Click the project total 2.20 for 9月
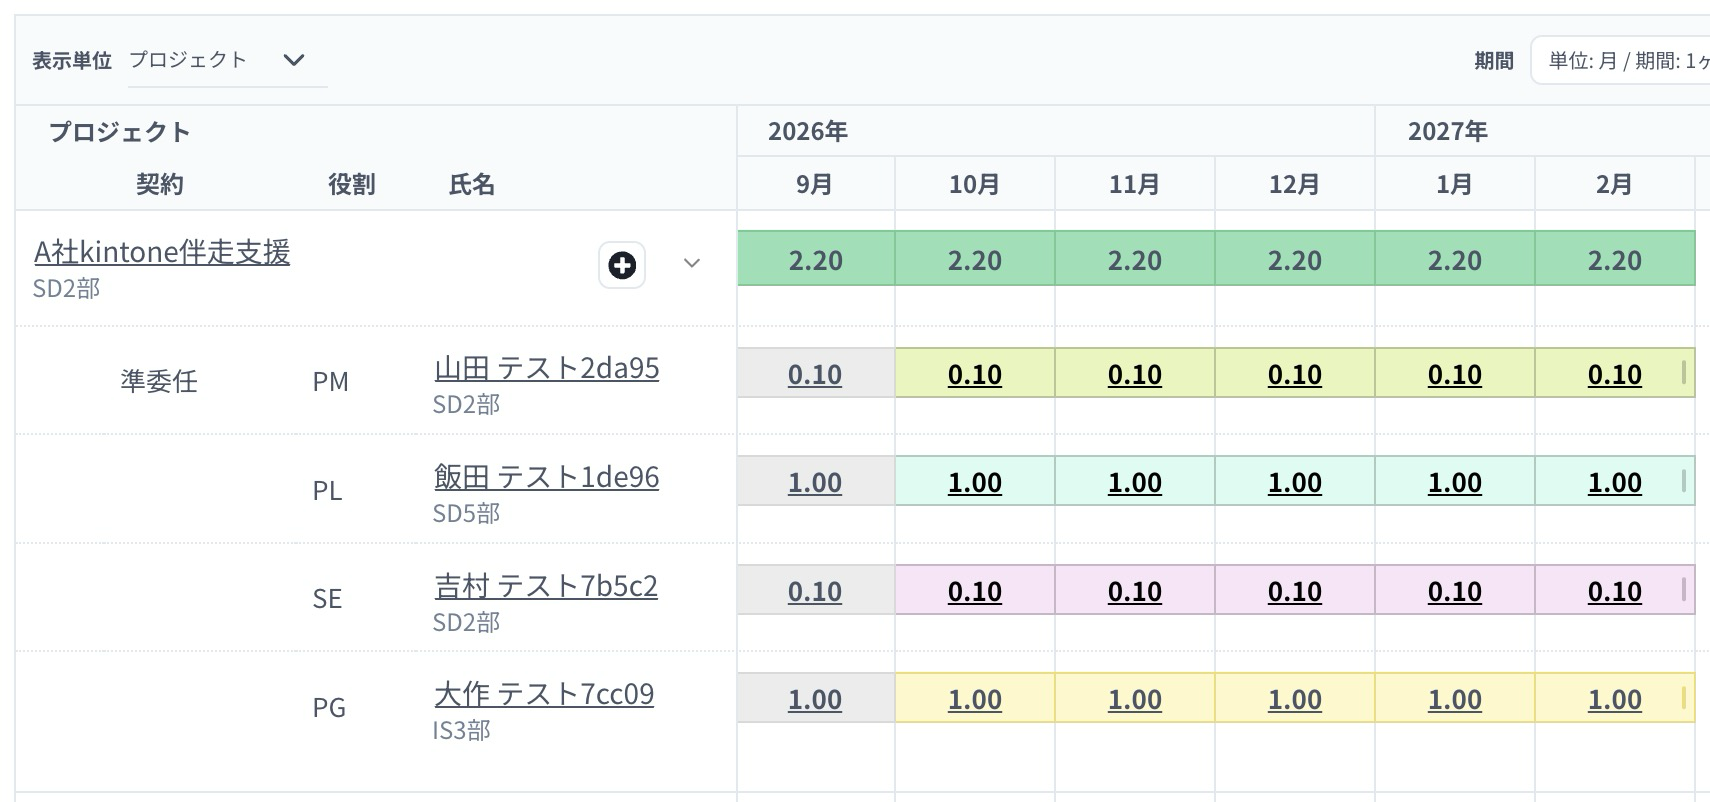The image size is (1710, 802). [816, 260]
